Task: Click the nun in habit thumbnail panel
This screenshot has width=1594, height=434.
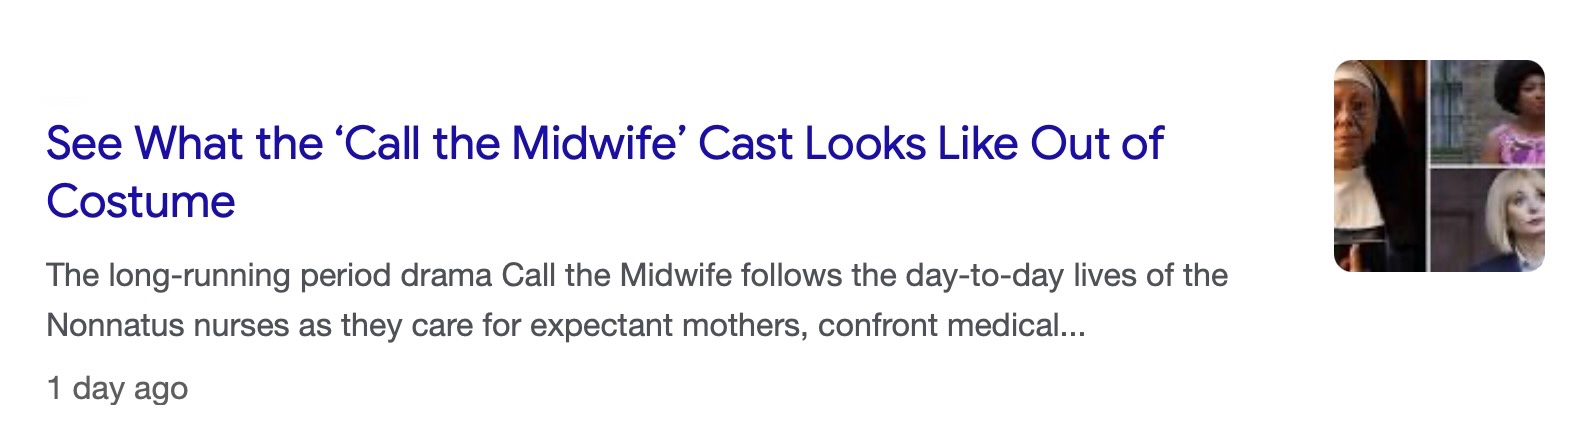Action: (x=1379, y=166)
